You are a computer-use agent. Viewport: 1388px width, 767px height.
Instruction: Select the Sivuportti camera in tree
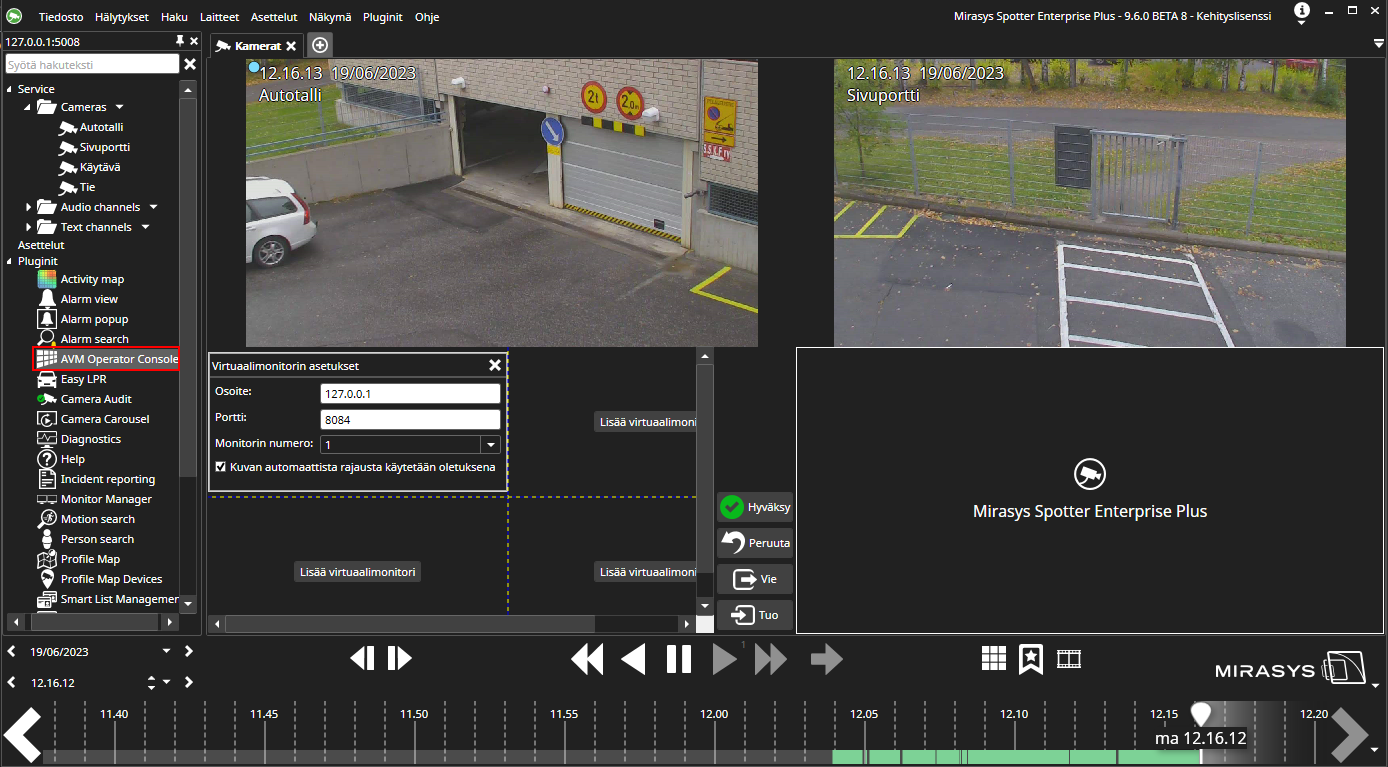point(104,147)
